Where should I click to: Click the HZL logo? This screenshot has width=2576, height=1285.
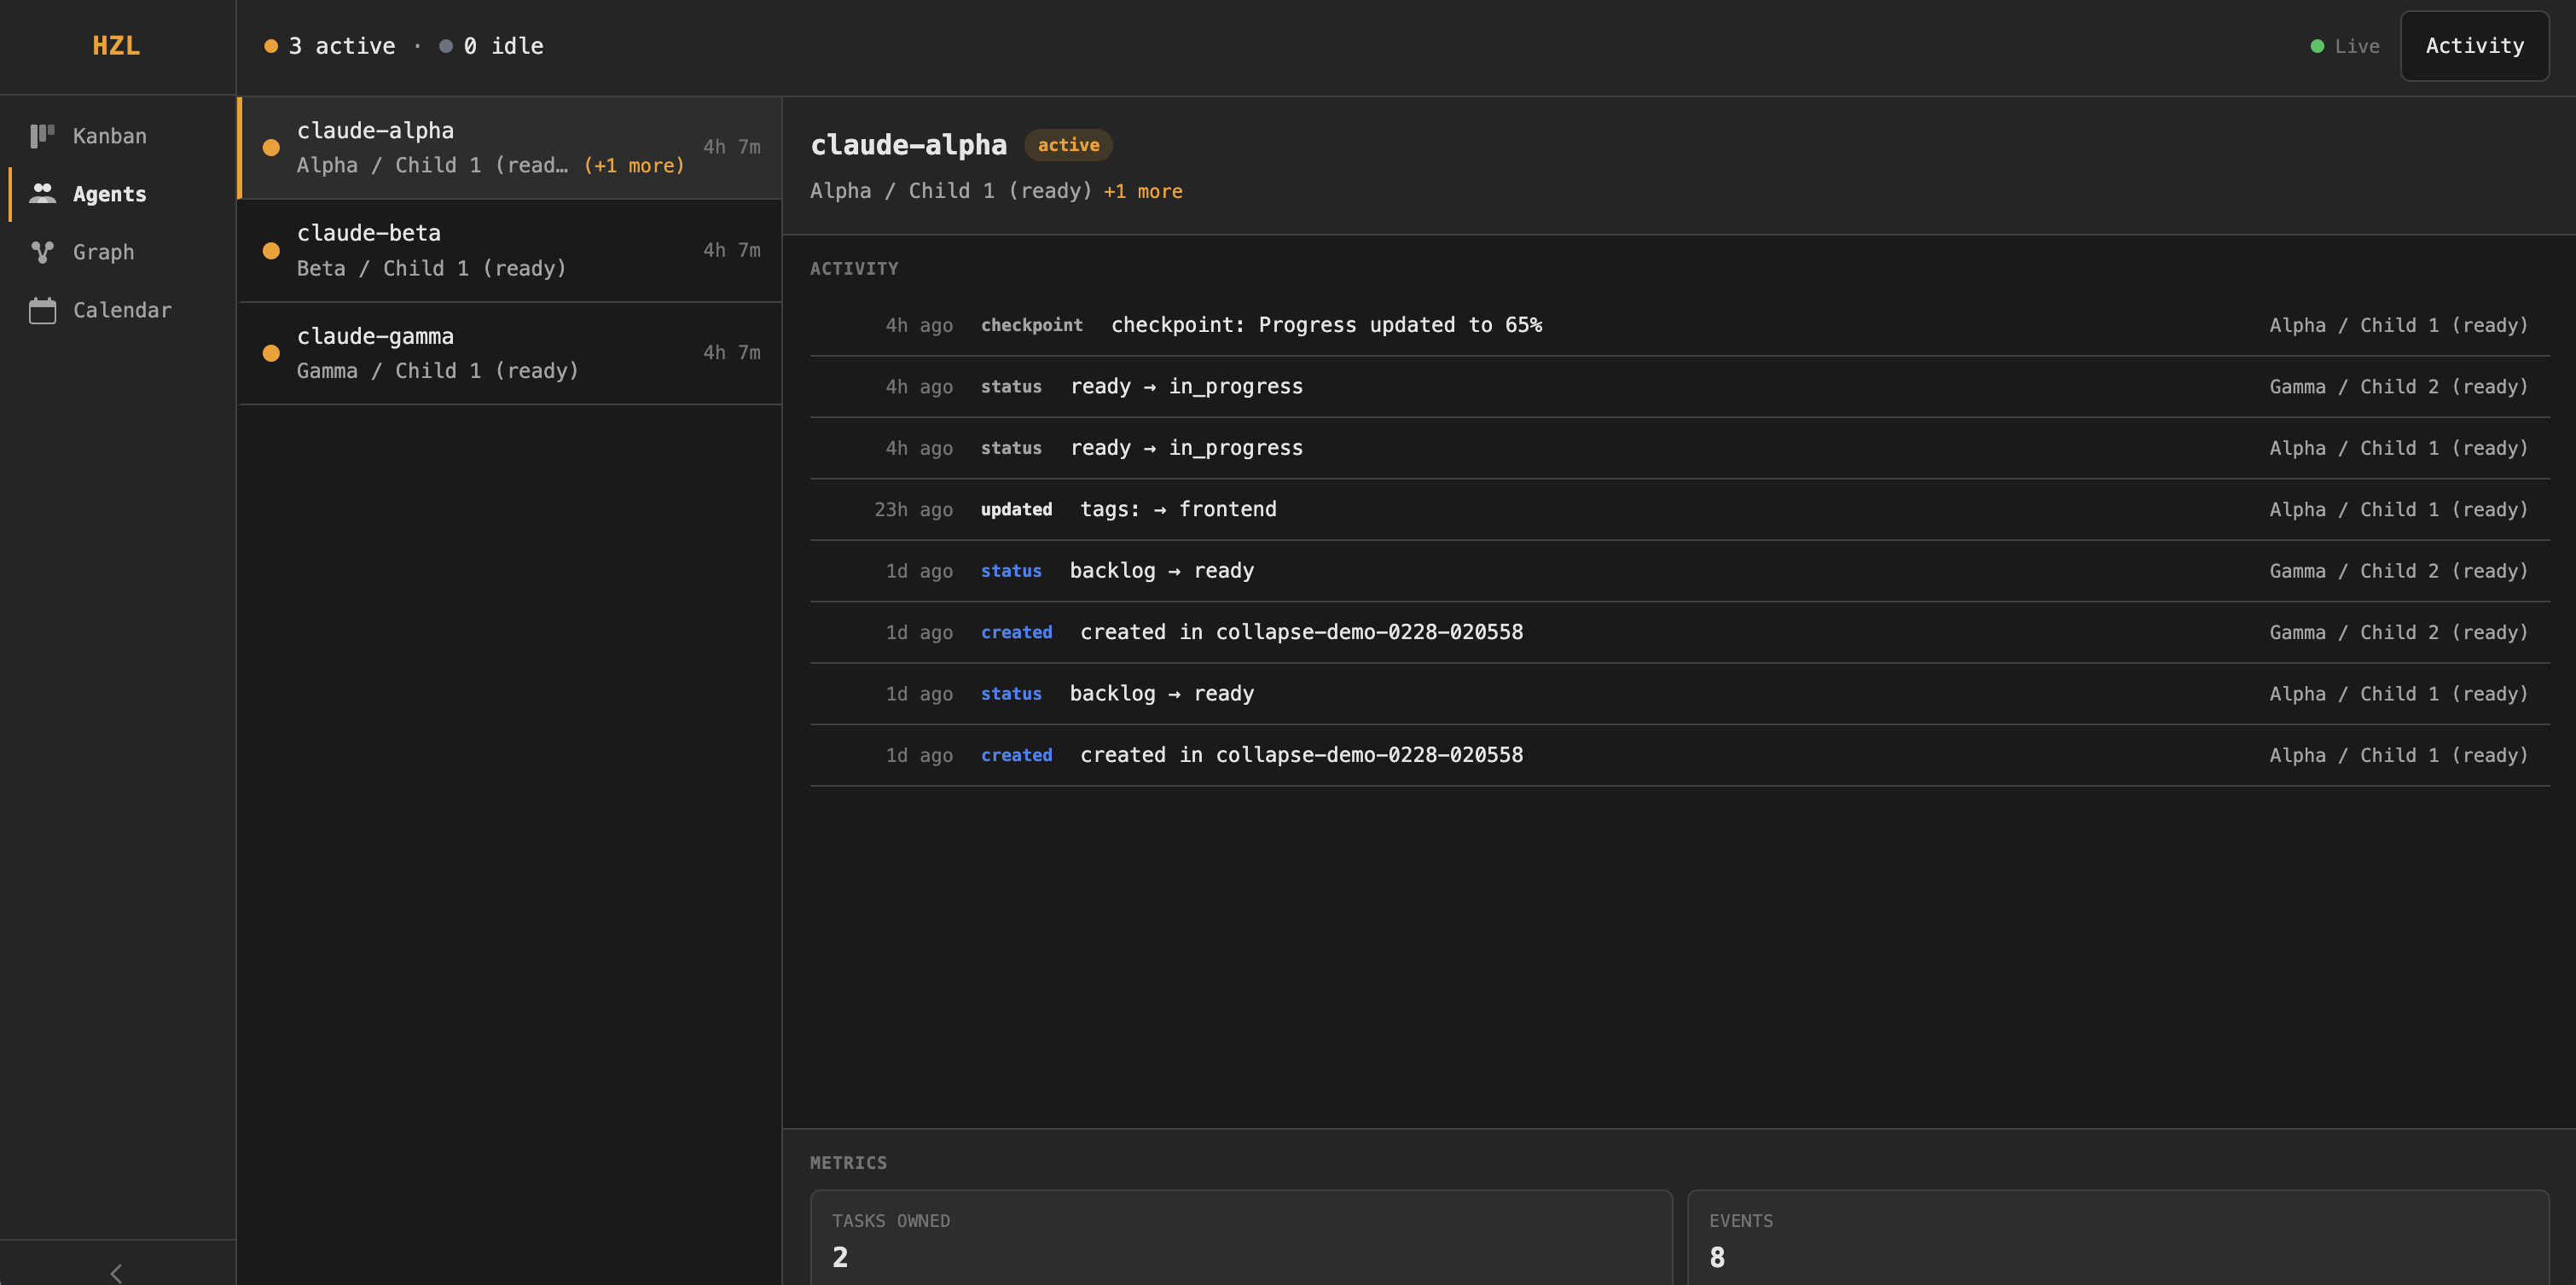tap(116, 46)
